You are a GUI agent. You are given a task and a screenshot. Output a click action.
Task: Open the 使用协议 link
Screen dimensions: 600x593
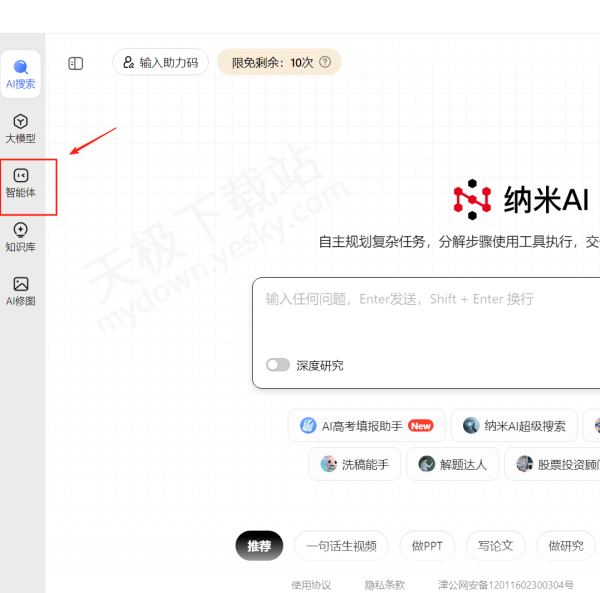[311, 584]
